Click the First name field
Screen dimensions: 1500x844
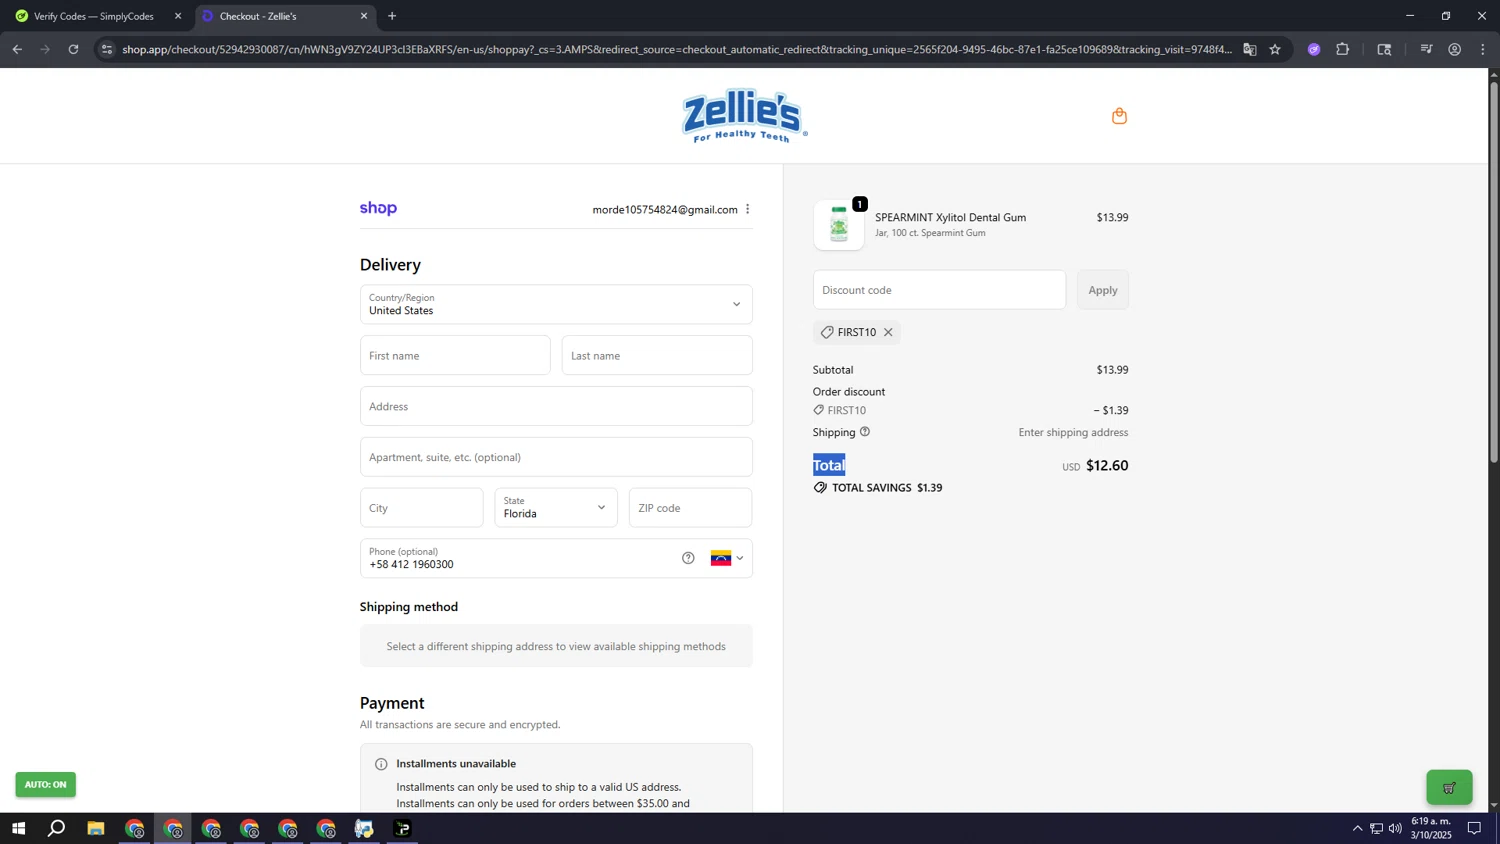pyautogui.click(x=455, y=355)
